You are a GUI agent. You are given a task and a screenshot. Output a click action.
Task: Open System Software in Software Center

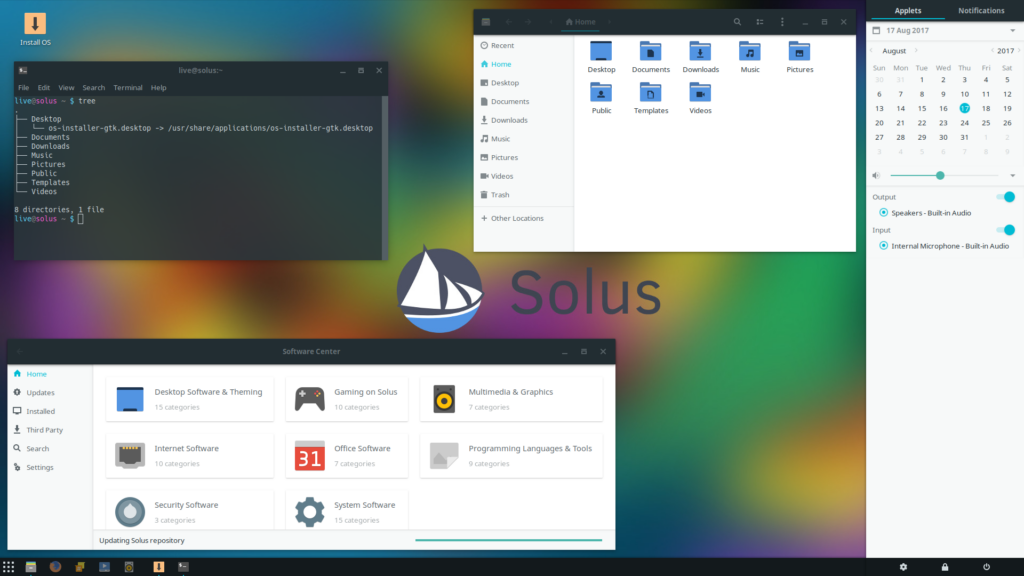[345, 511]
